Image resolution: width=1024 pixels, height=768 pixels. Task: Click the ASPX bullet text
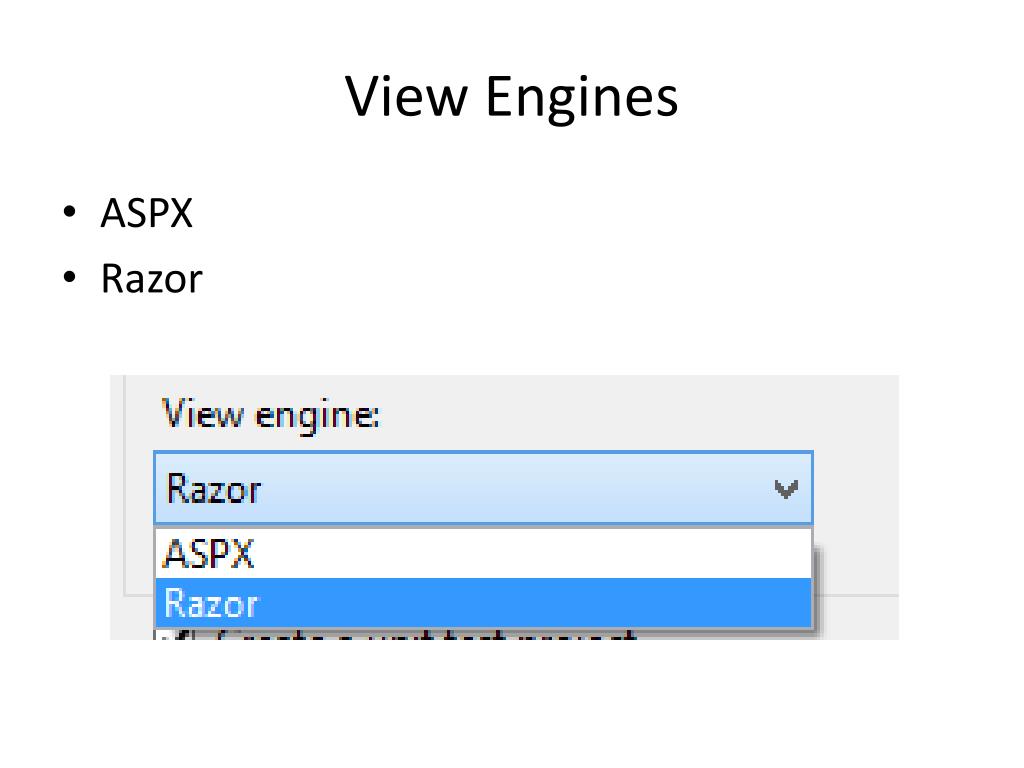point(147,213)
